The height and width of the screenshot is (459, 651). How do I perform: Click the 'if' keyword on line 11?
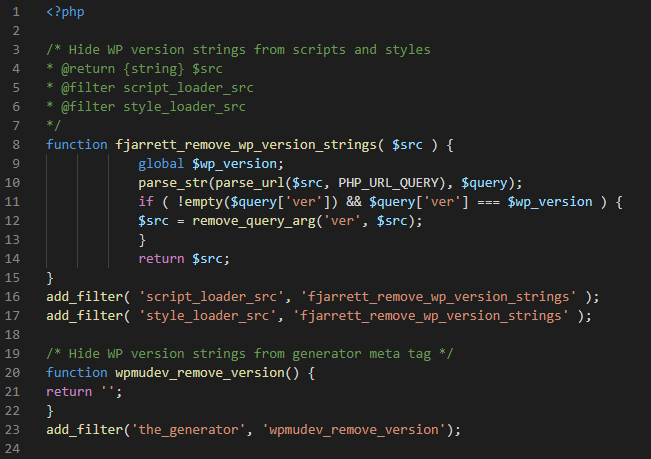(146, 202)
